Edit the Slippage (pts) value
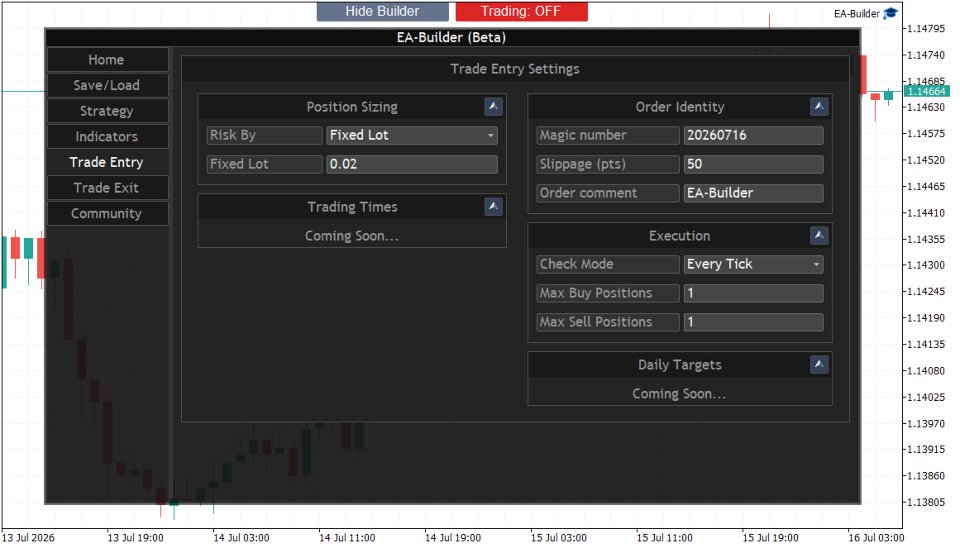The width and height of the screenshot is (960, 548). (x=753, y=164)
